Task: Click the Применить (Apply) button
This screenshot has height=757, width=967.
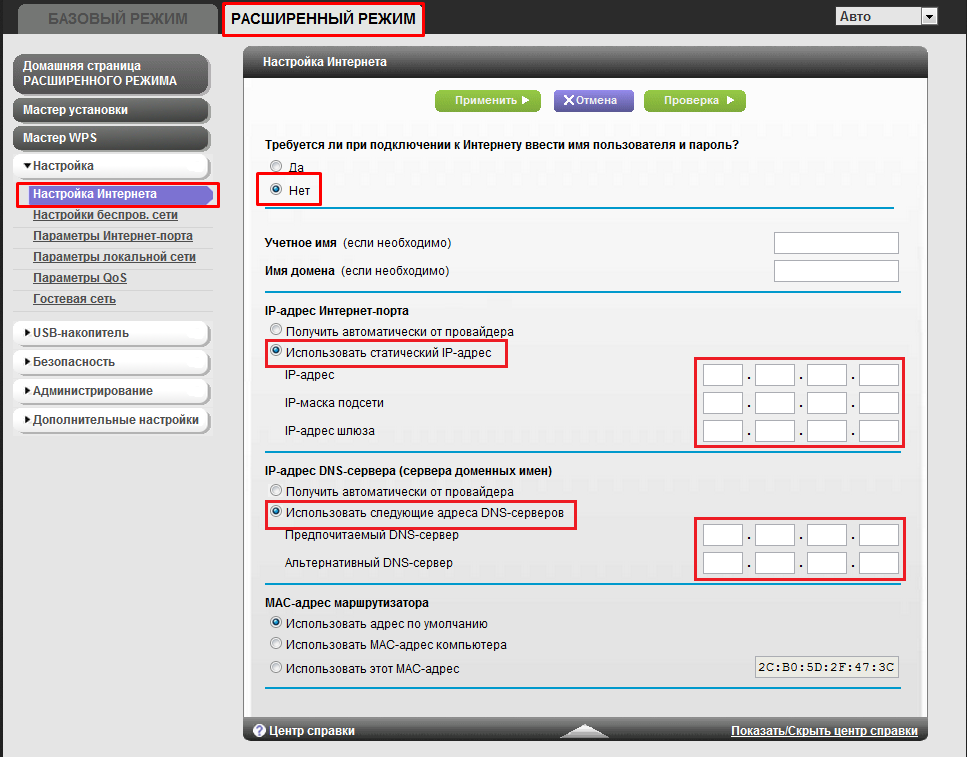Action: (x=487, y=100)
